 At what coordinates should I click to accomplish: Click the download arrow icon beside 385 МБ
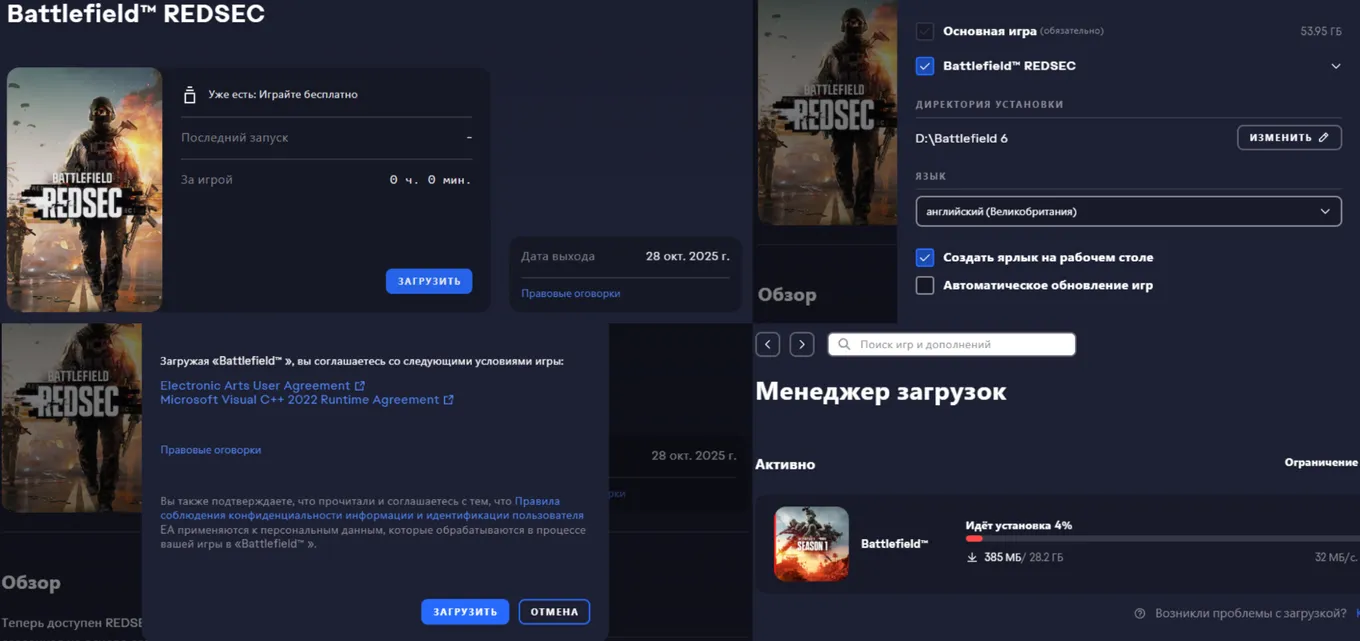click(971, 557)
